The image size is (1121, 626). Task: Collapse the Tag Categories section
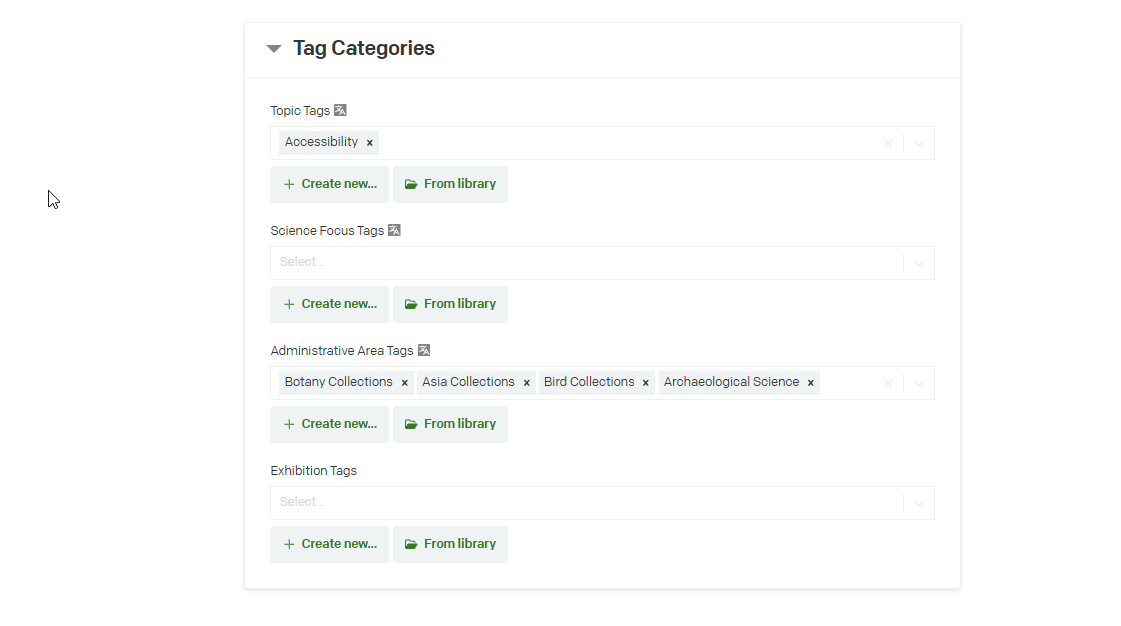click(x=274, y=49)
